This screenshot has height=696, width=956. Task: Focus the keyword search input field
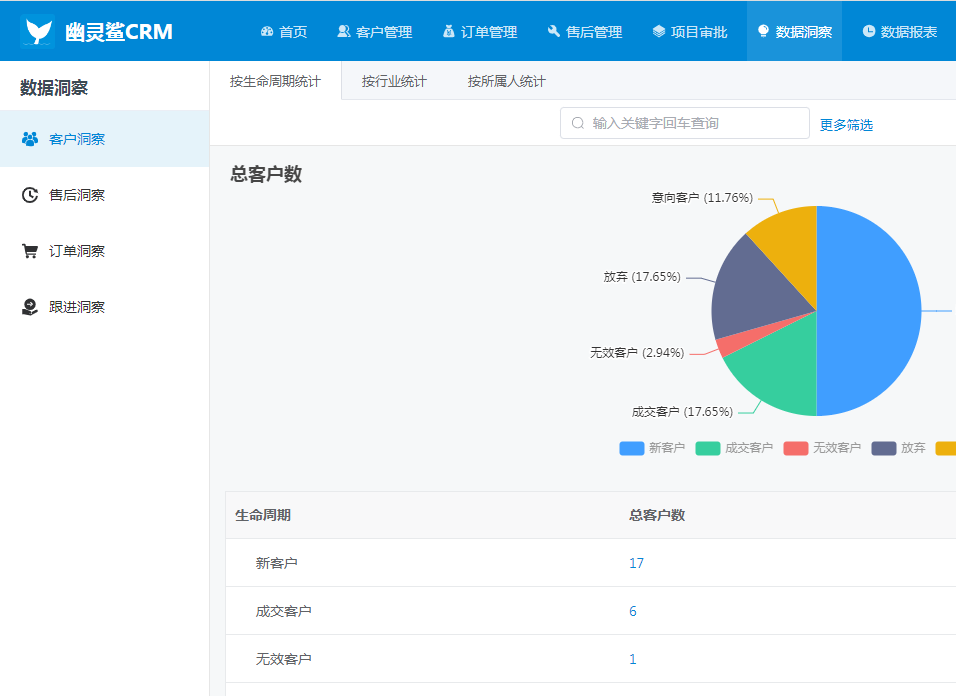point(690,123)
